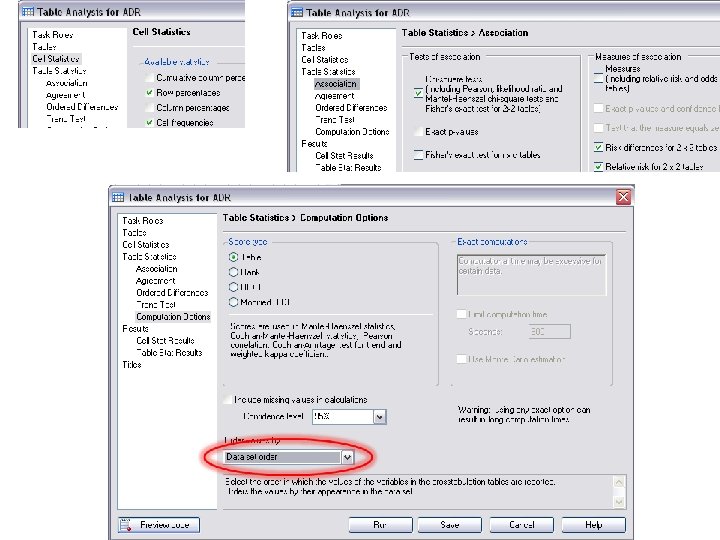This screenshot has width=720, height=540.
Task: Click the top-left dialog title bar table icon
Action: 28,11
